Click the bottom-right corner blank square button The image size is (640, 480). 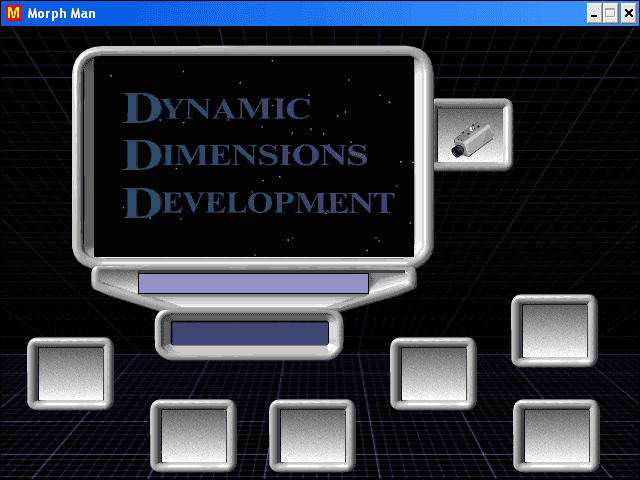(x=556, y=436)
